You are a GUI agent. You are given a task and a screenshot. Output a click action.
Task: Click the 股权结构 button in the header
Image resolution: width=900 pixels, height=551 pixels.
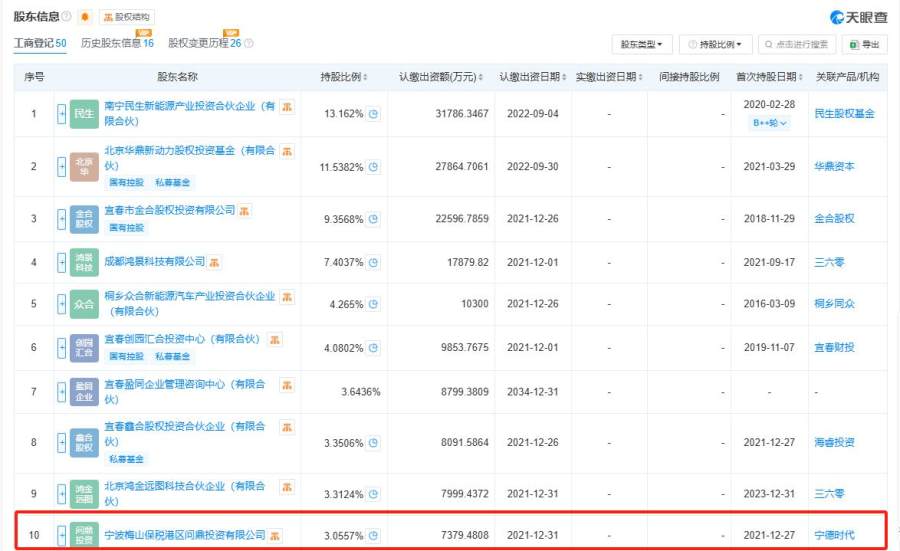[126, 17]
